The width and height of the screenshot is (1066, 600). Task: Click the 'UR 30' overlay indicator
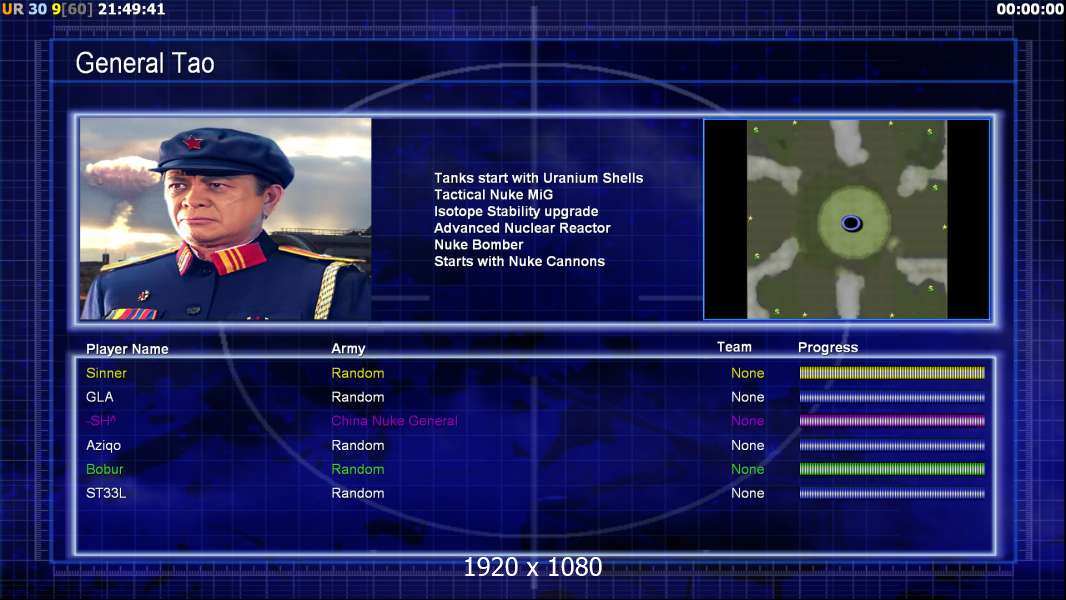click(x=24, y=10)
